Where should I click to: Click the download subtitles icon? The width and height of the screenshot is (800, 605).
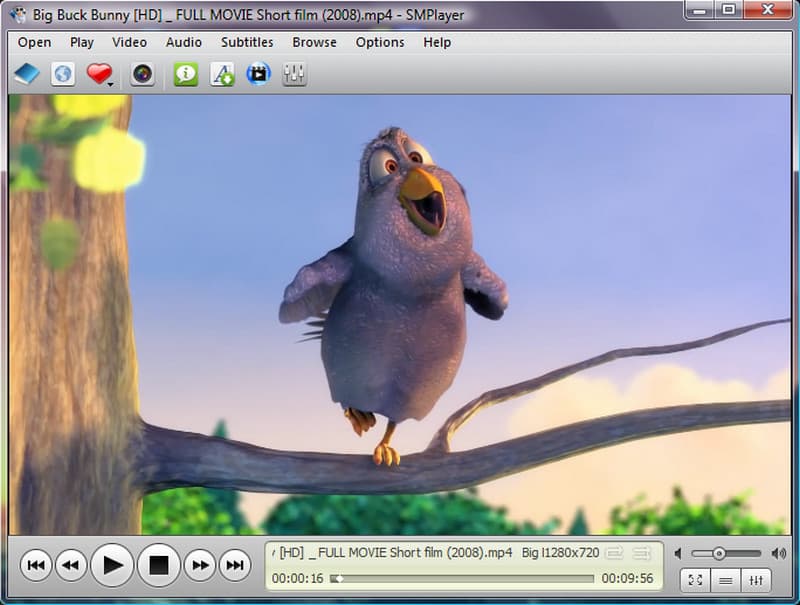pos(222,74)
